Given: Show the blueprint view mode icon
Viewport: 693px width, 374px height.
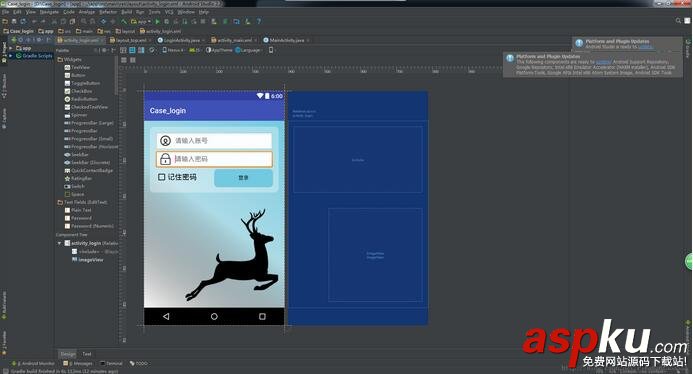Looking at the screenshot, I should pyautogui.click(x=132, y=50).
